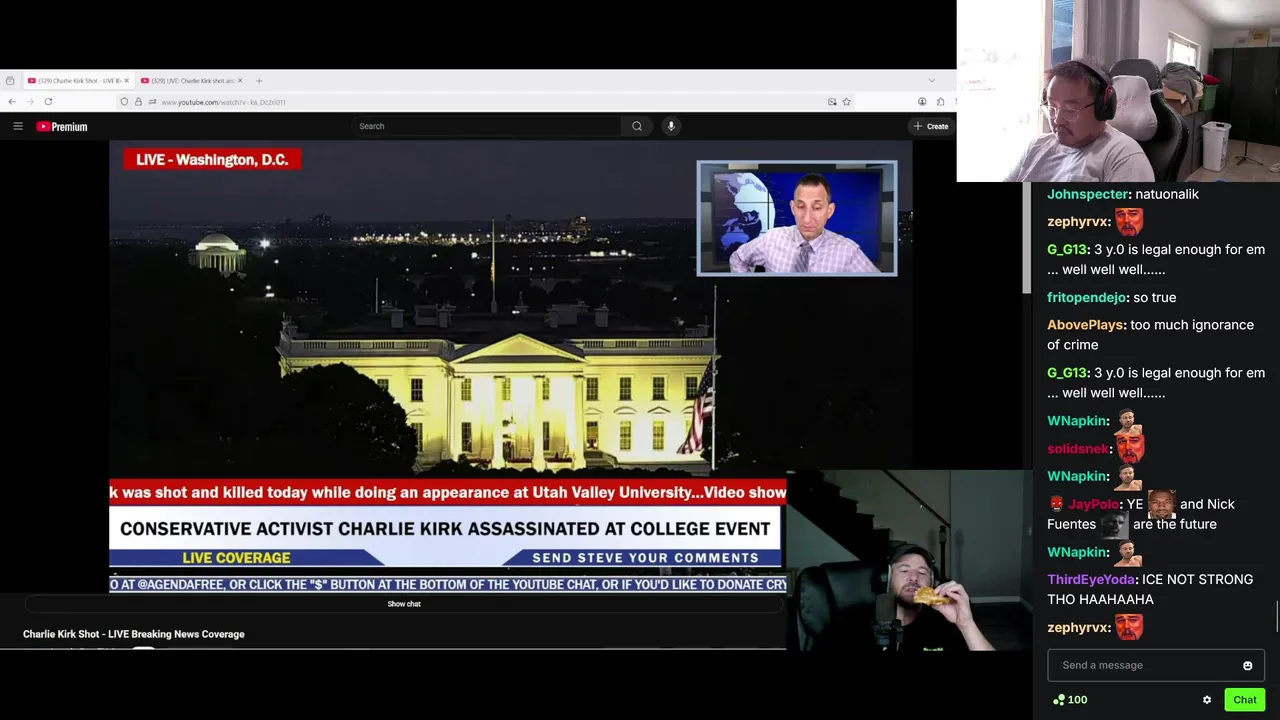Click username JayPolo in chat

click(x=1093, y=504)
